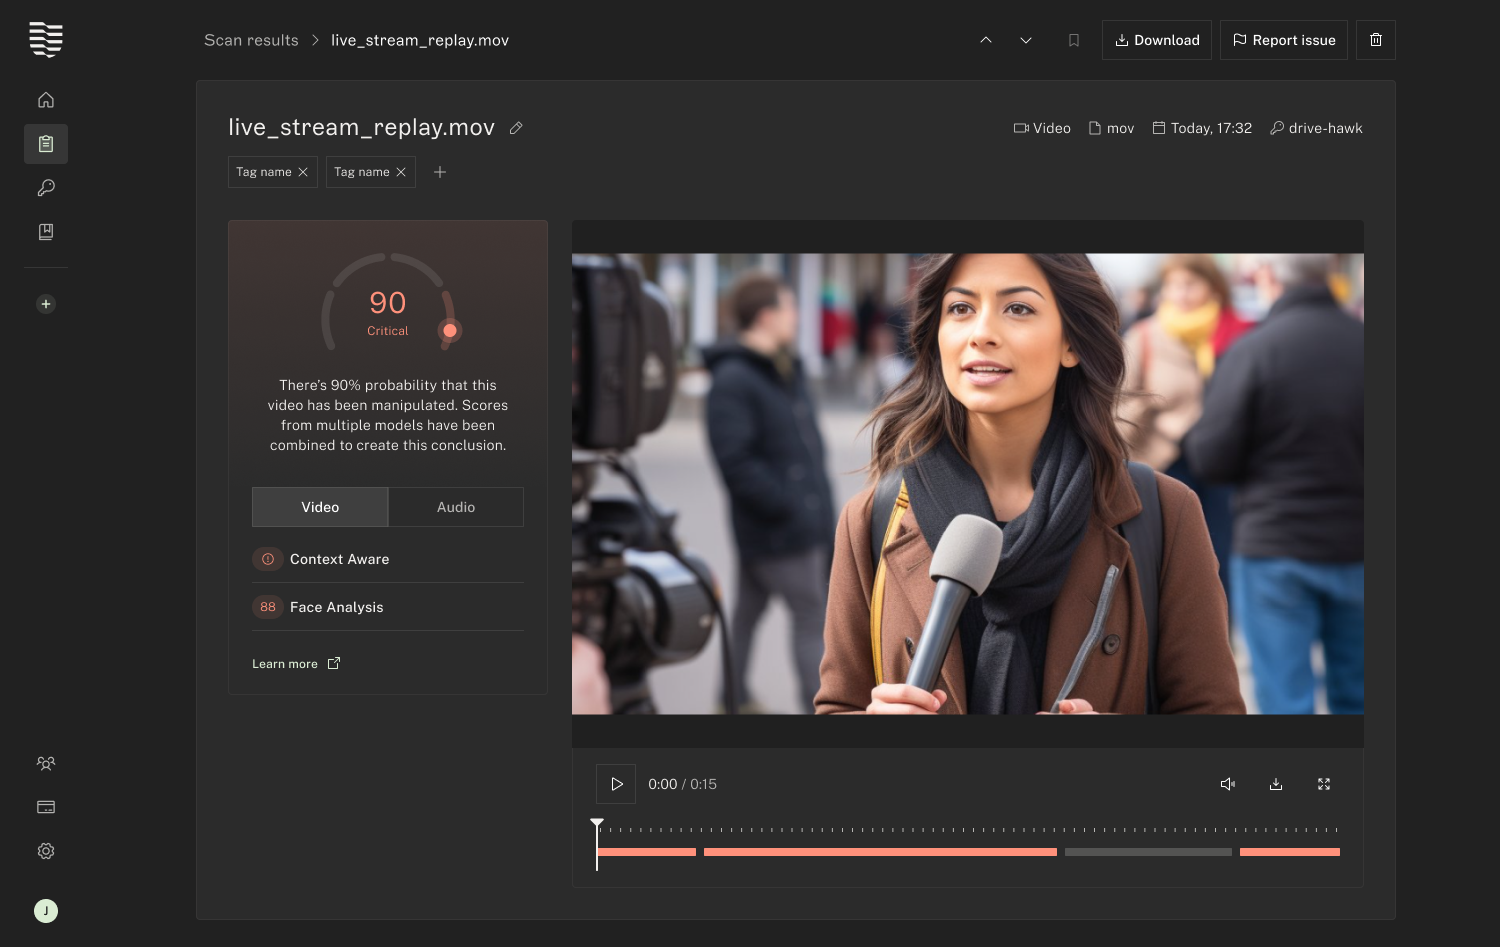The width and height of the screenshot is (1500, 947).
Task: Open saved items from the sidebar bookmark icon
Action: [x=45, y=231]
